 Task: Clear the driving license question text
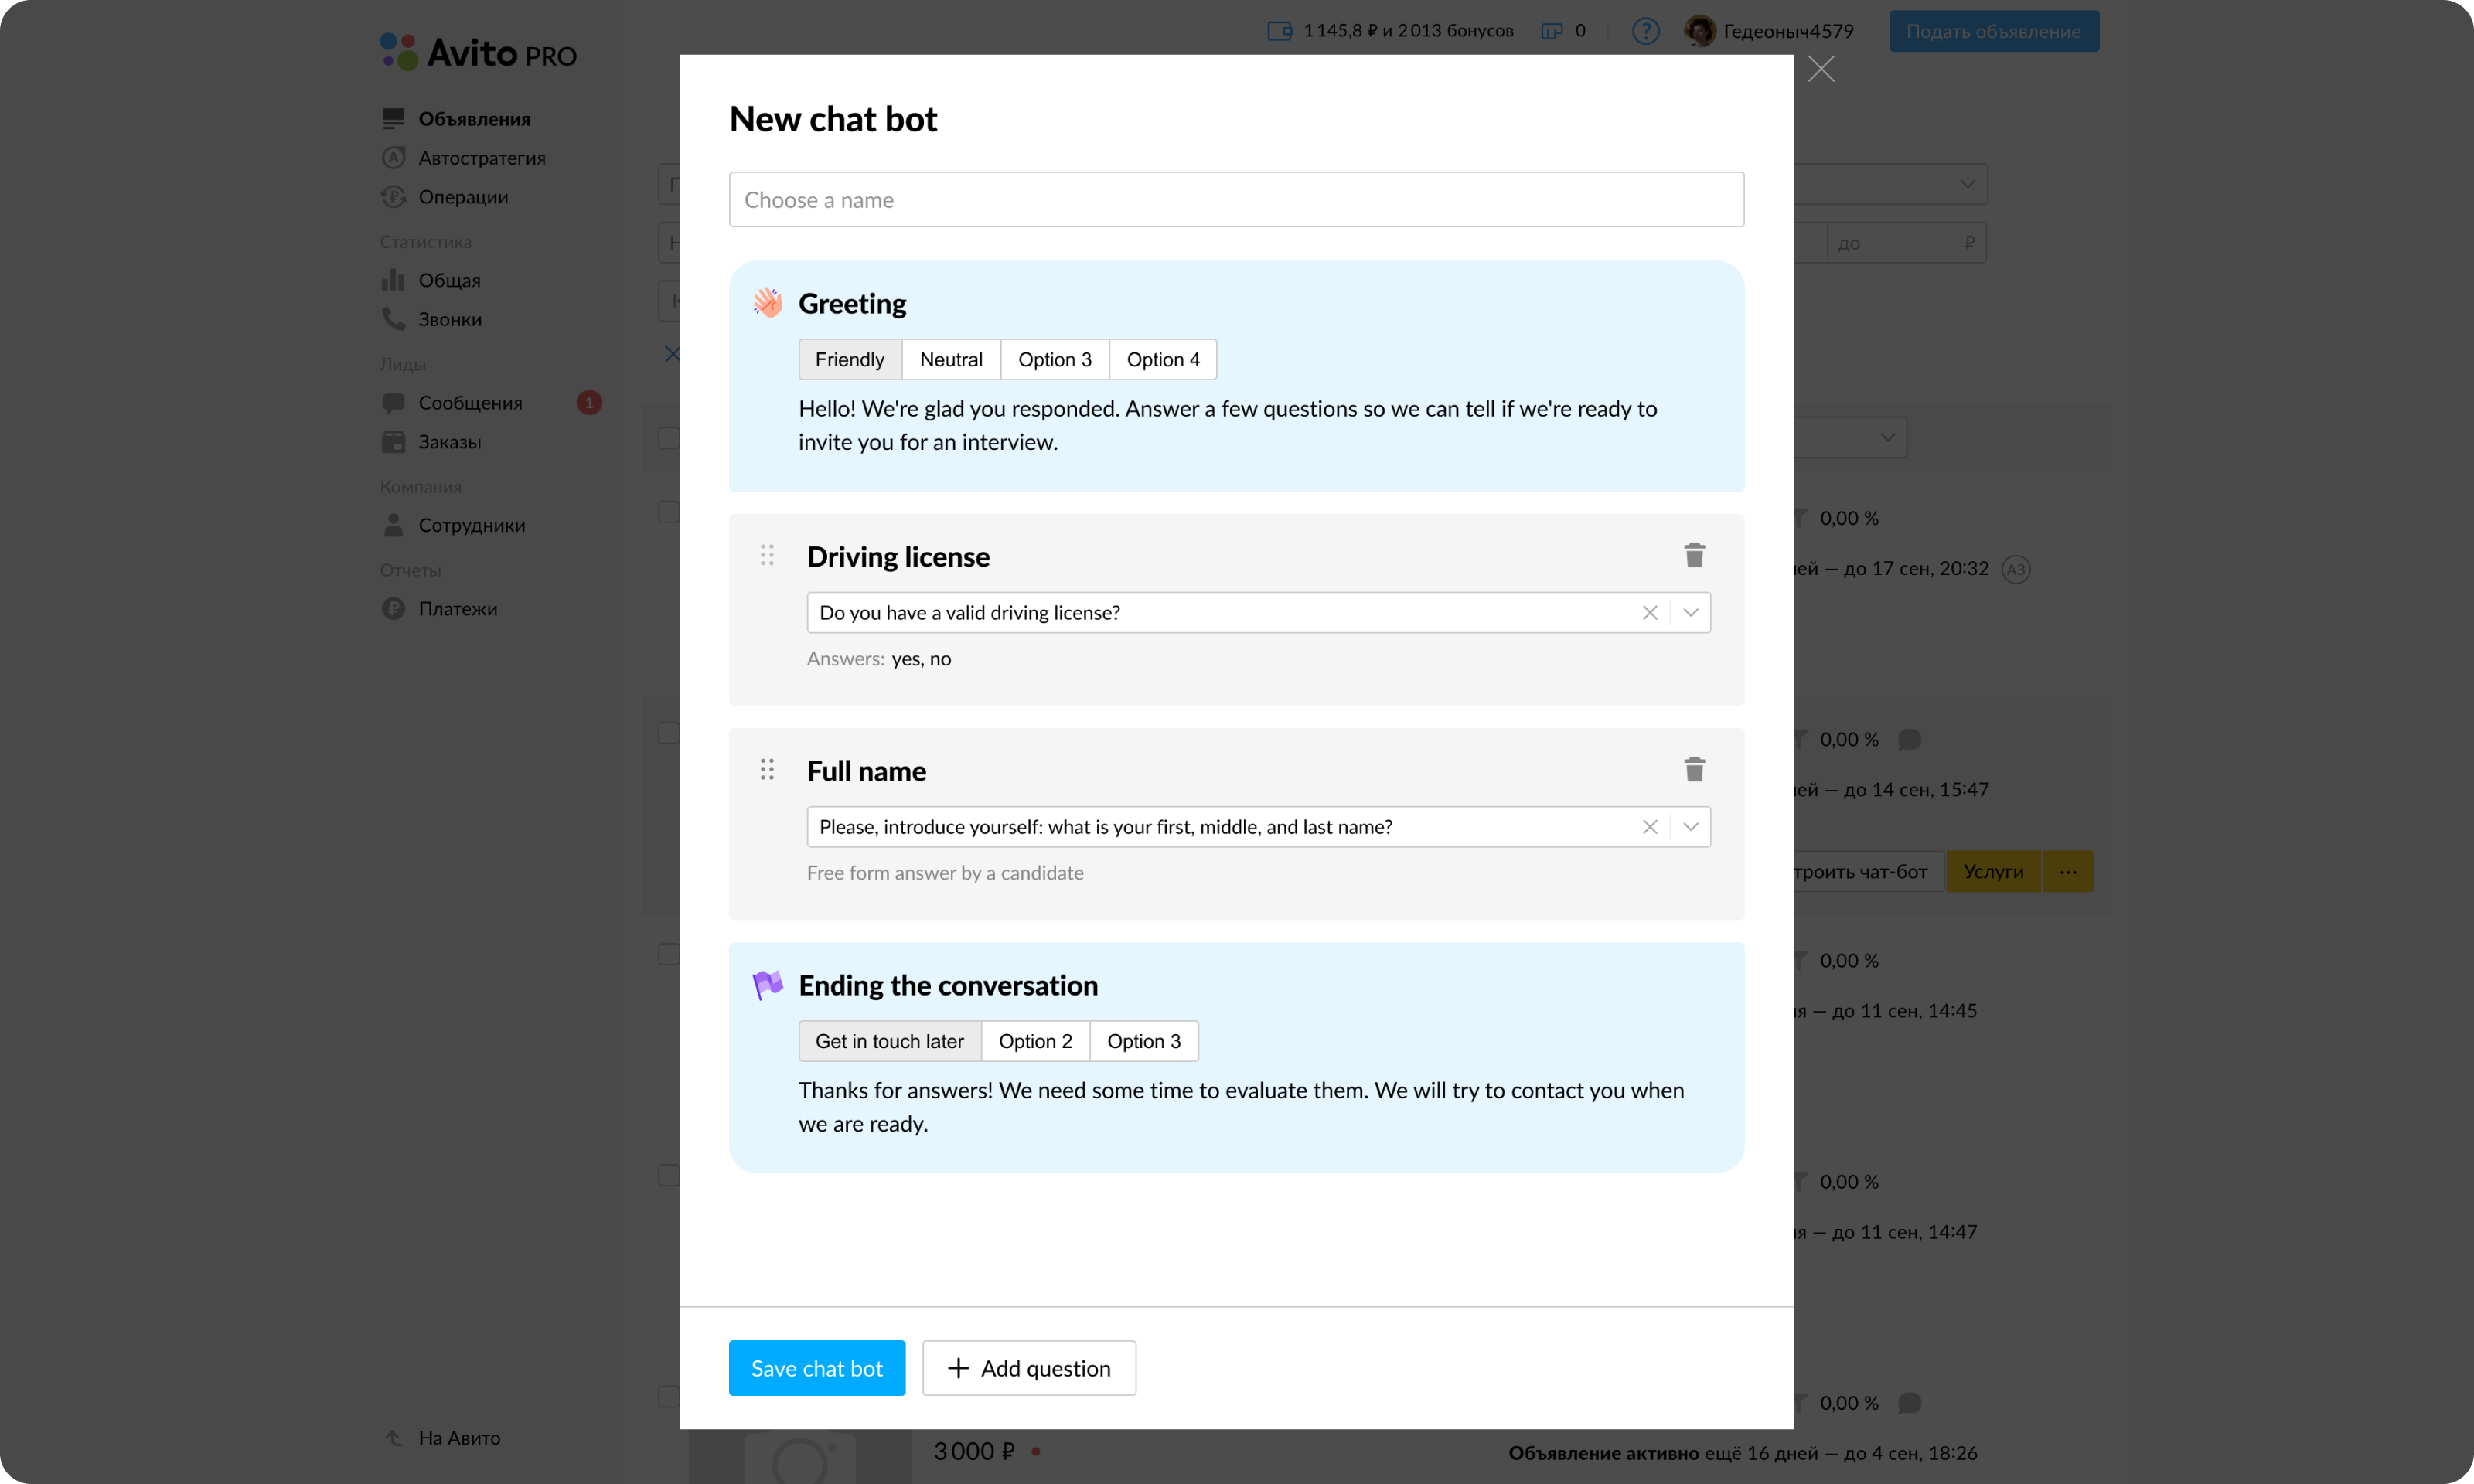1650,612
